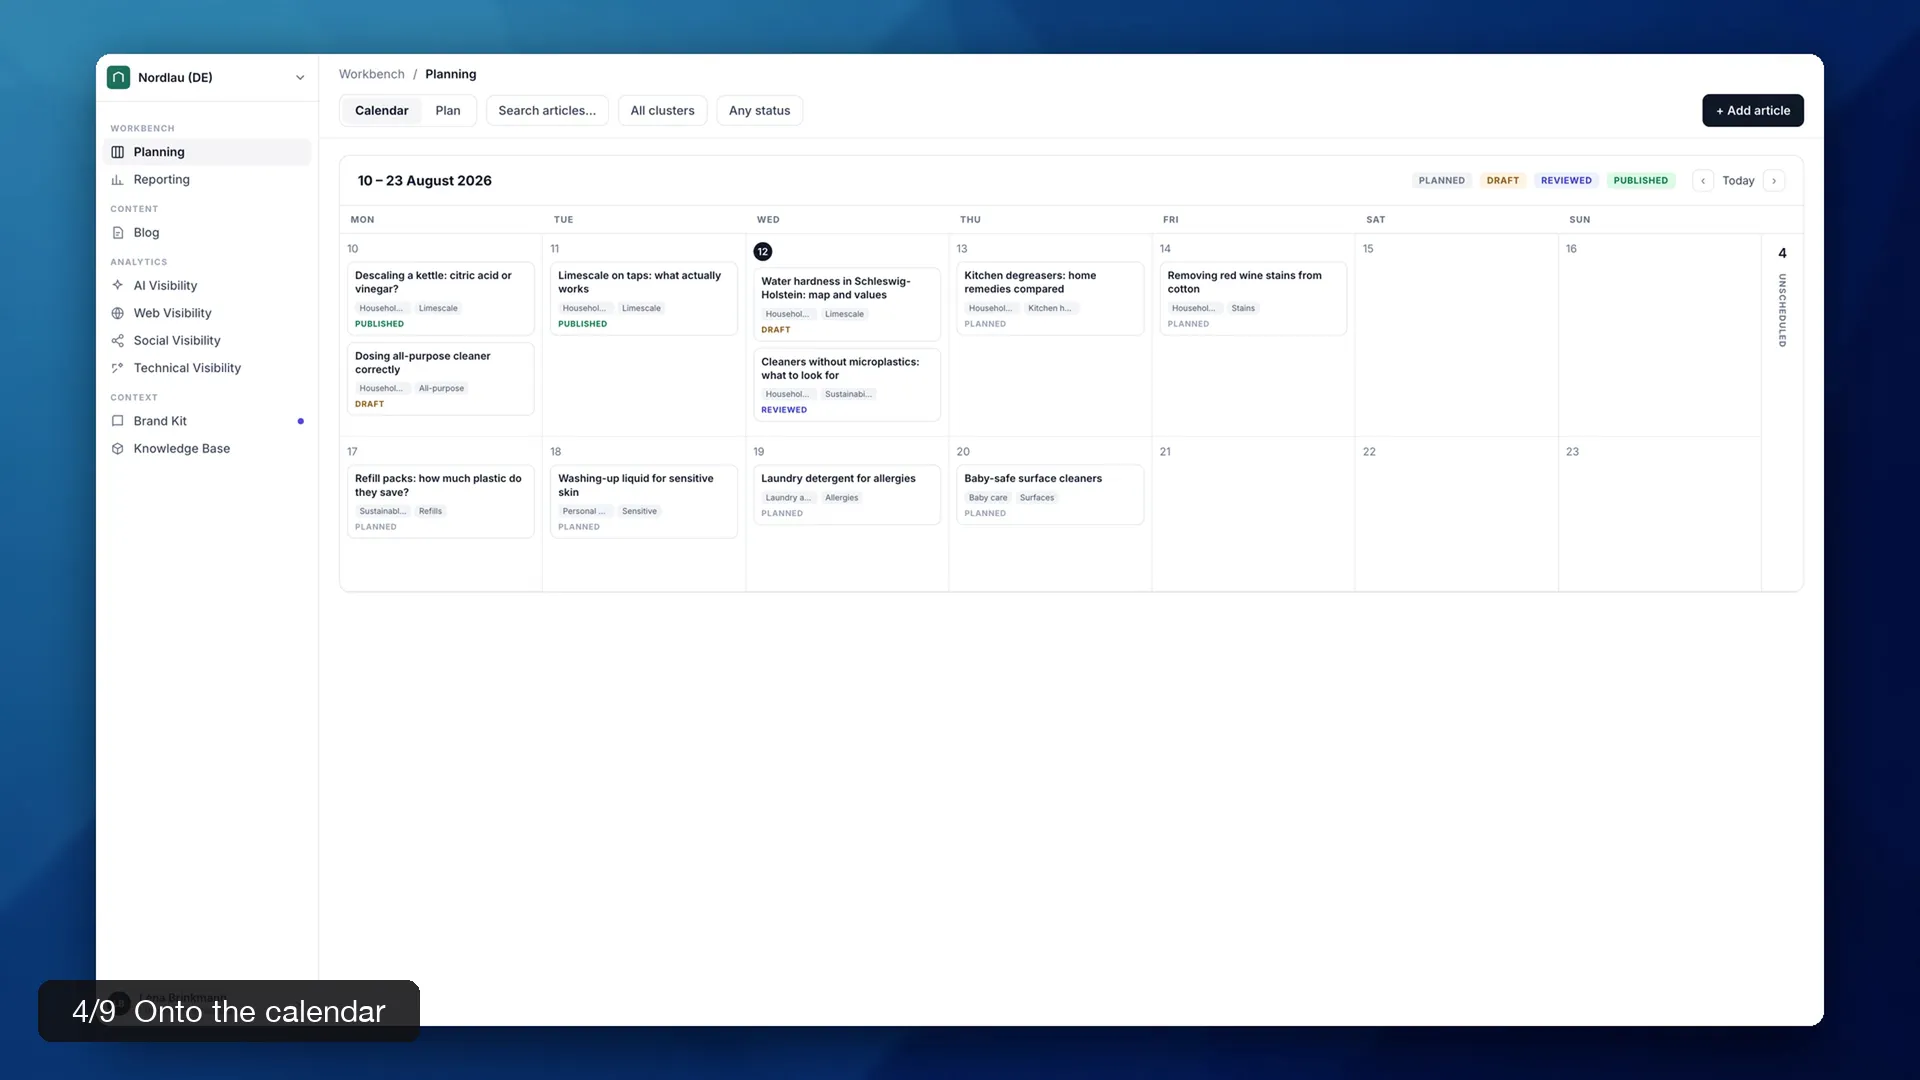Viewport: 1920px width, 1080px height.
Task: Click the Reporting bar chart icon
Action: click(118, 180)
